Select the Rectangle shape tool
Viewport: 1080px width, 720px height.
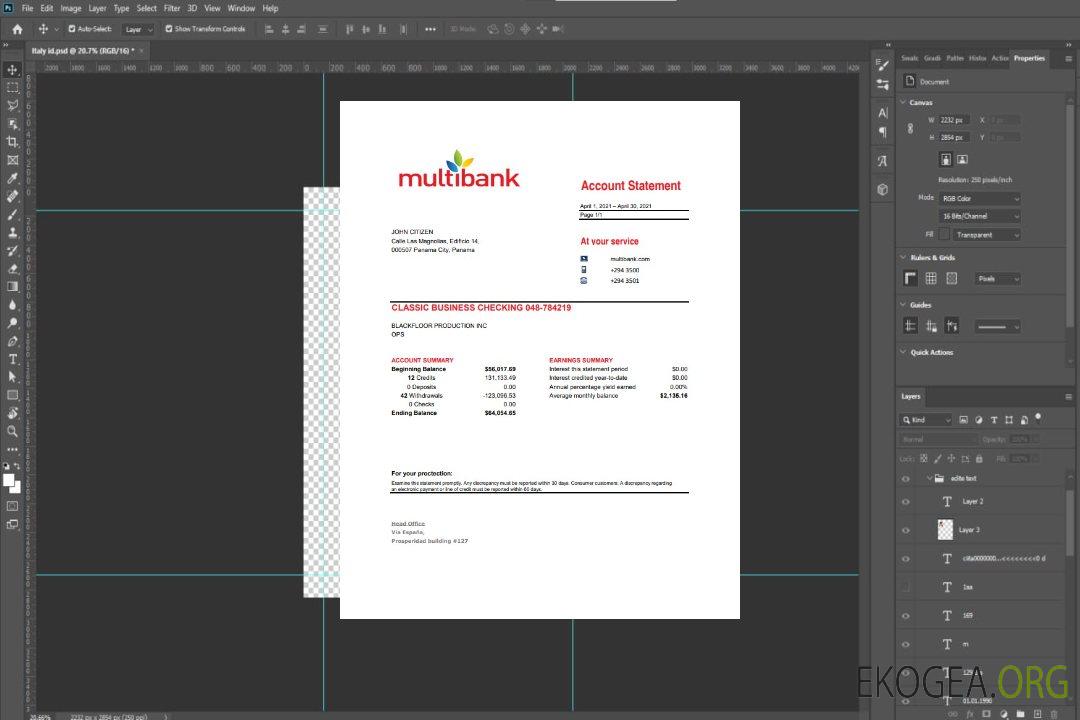(x=12, y=395)
